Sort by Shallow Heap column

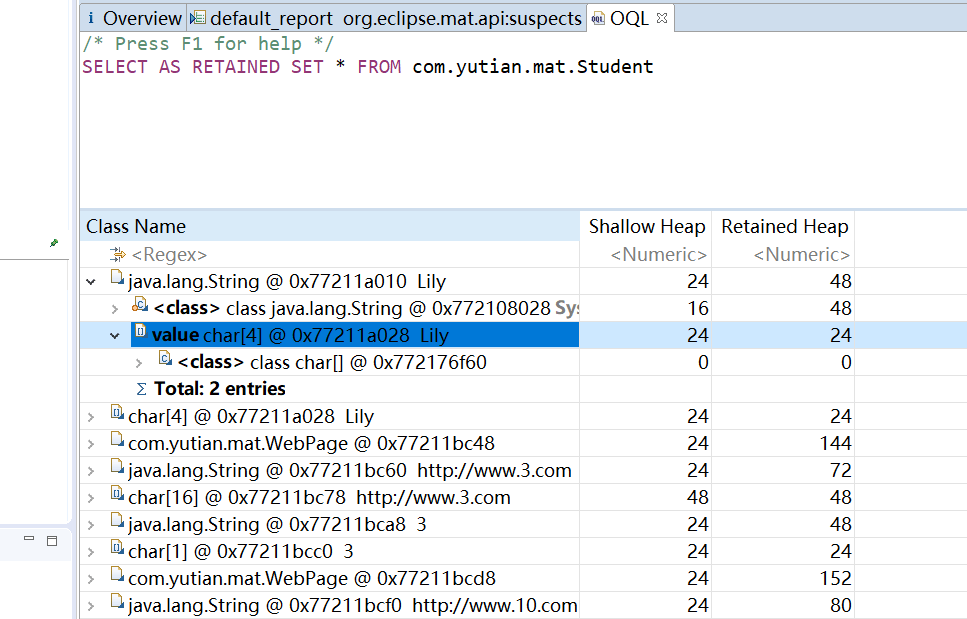(646, 226)
